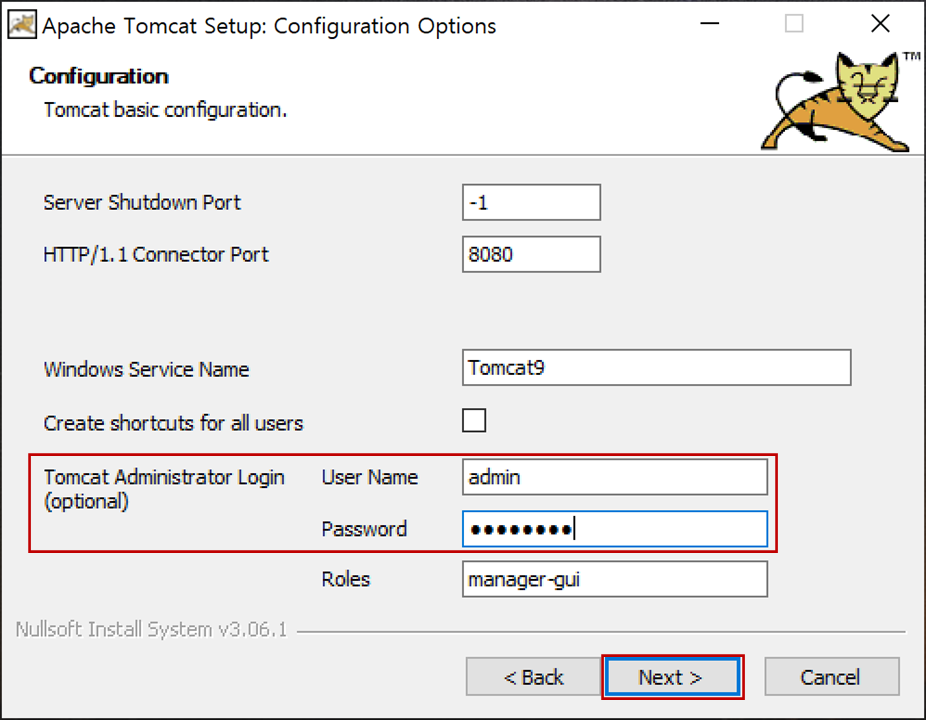Click "Tomcat basic configuration." subtitle

point(165,110)
